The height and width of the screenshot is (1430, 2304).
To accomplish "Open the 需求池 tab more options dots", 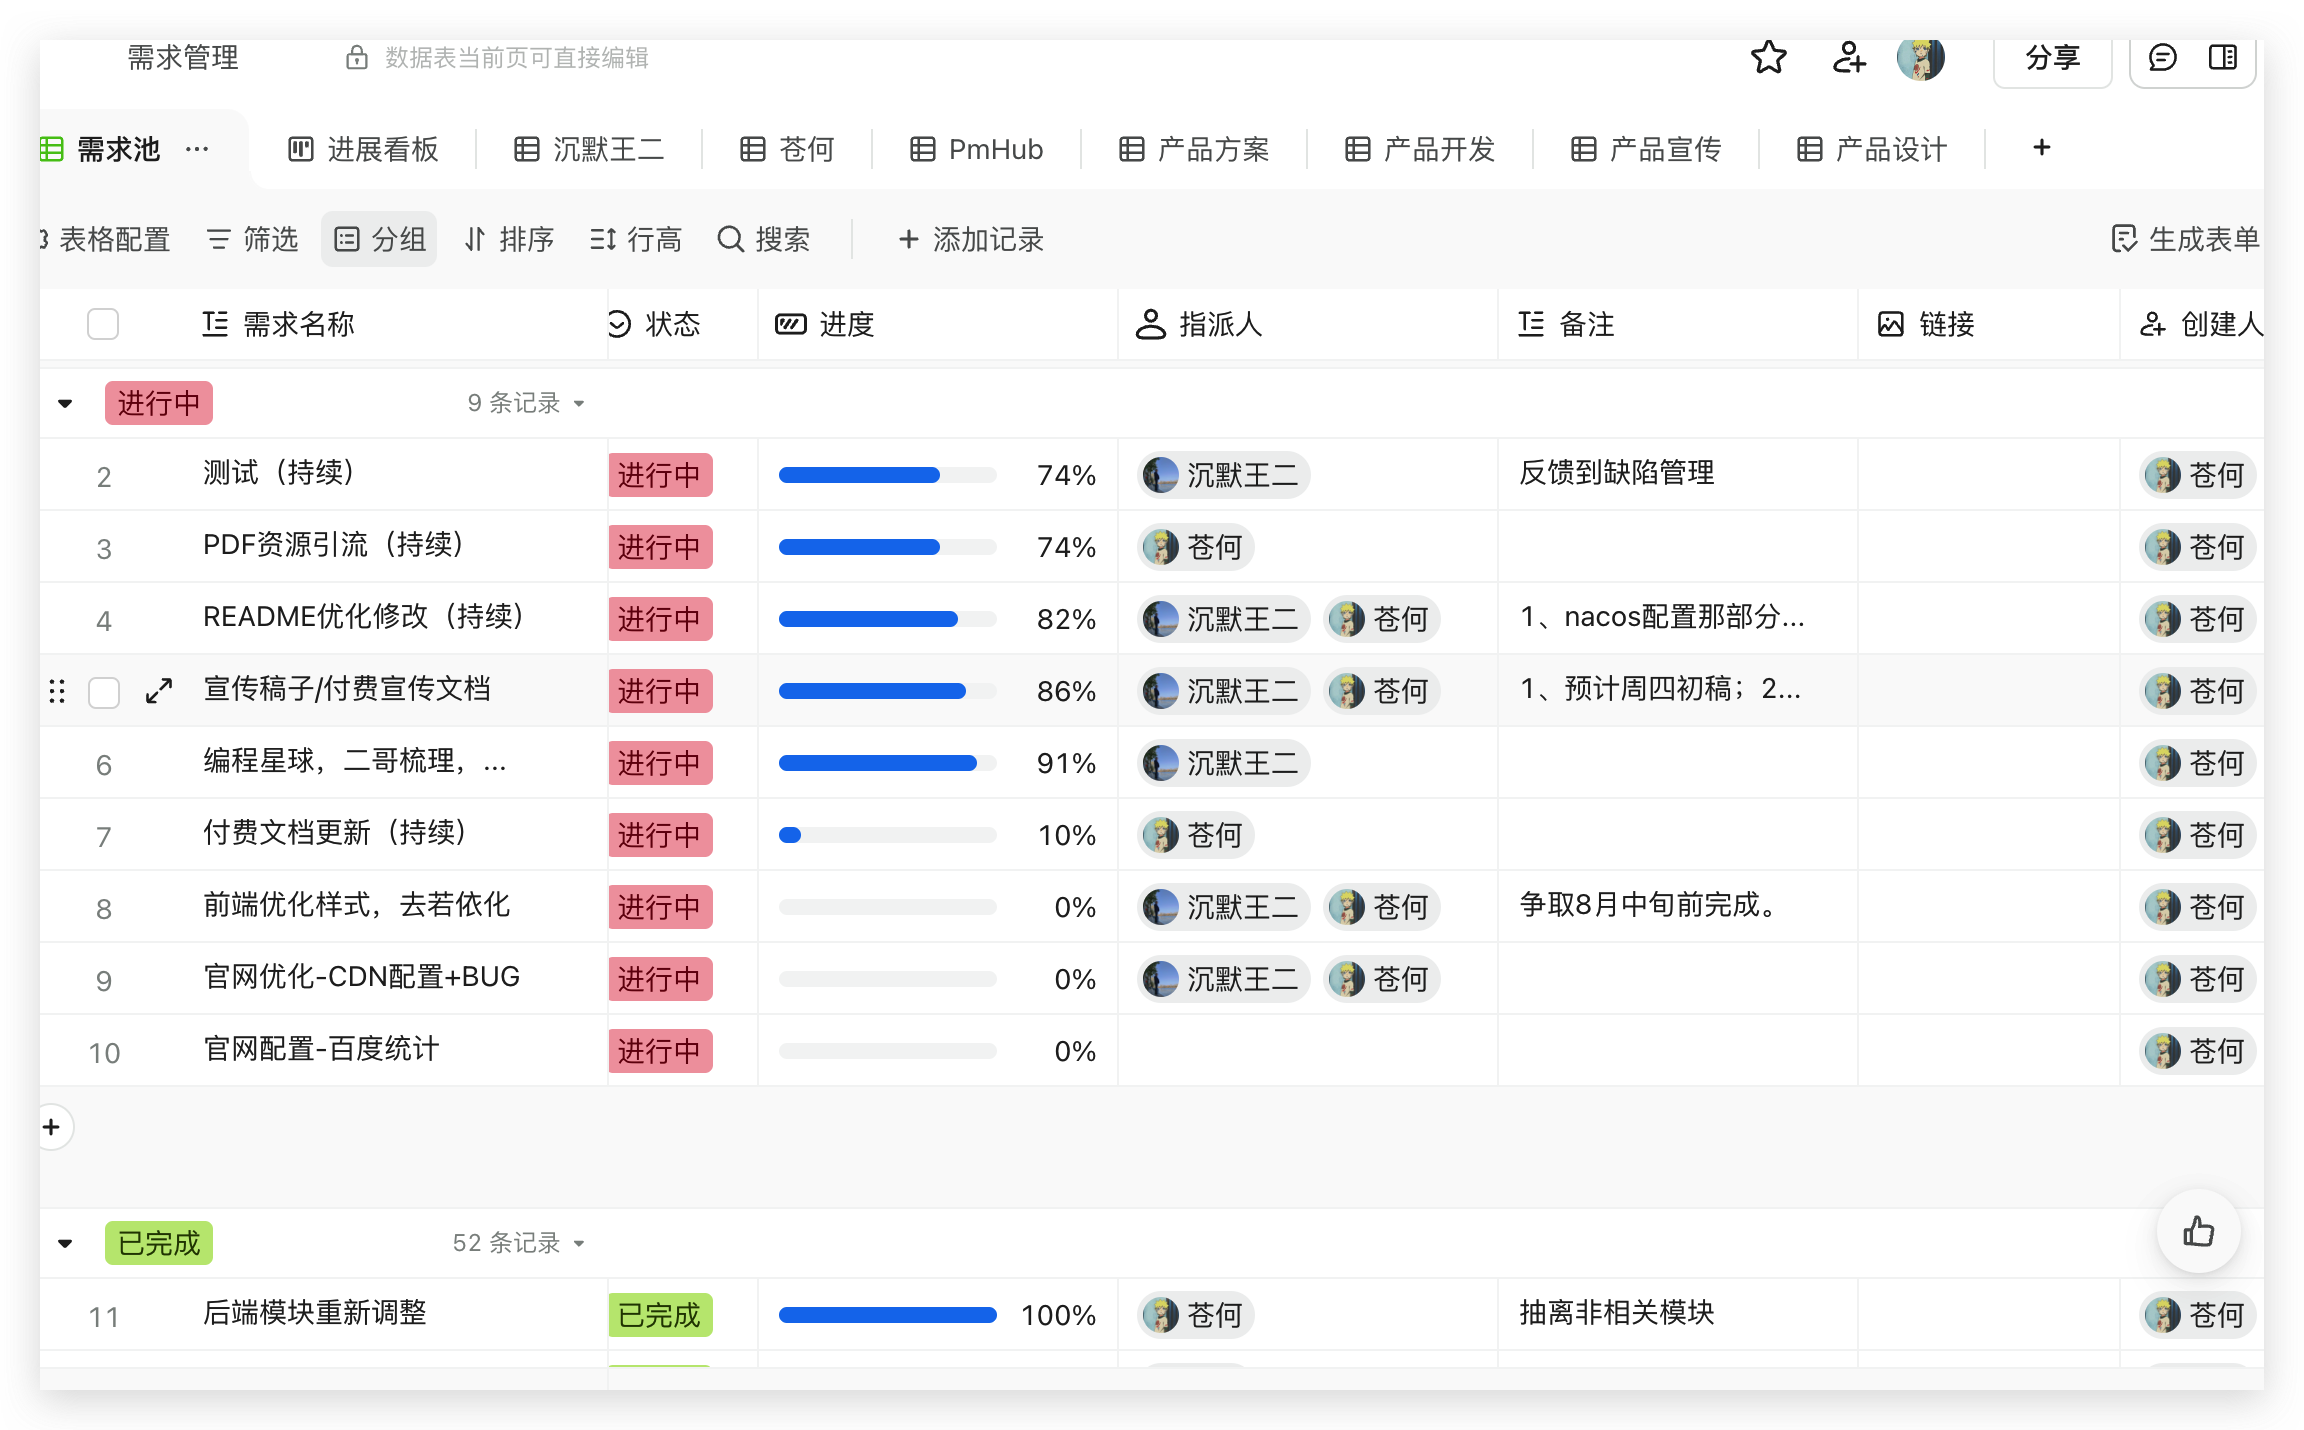I will 197,149.
